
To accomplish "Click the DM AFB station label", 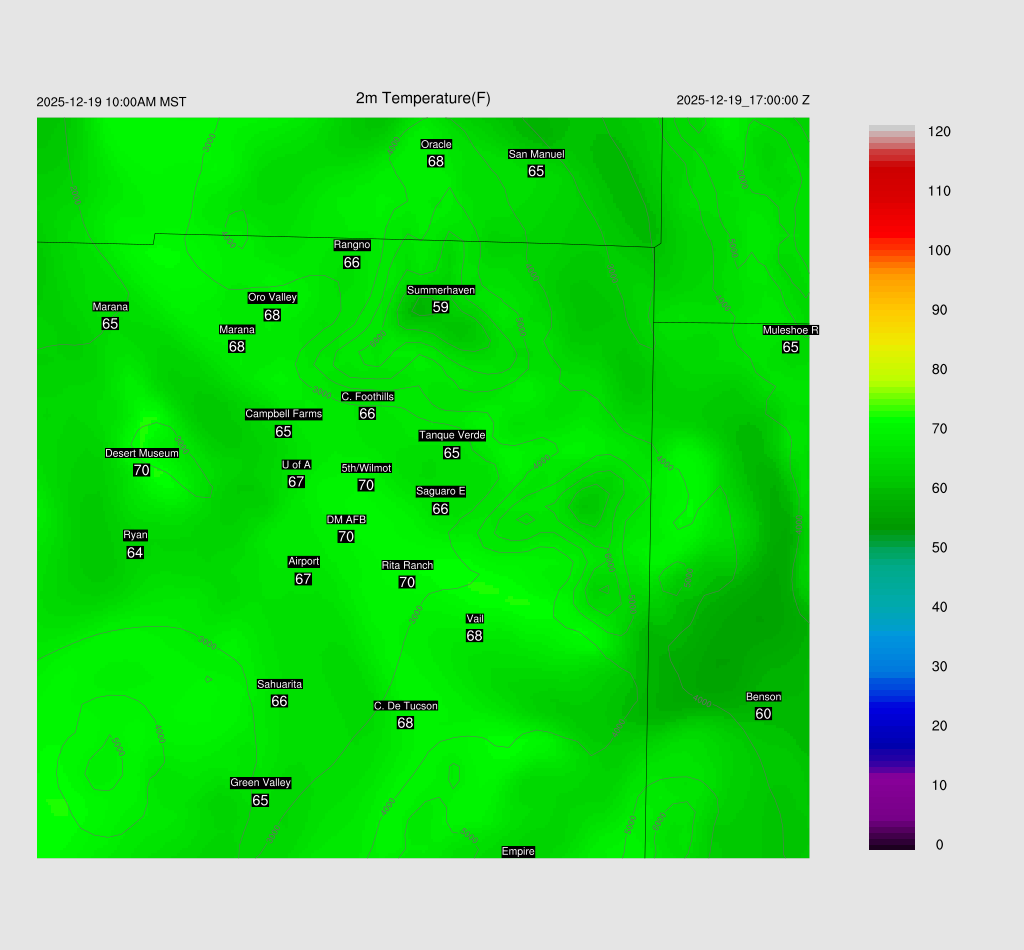I will coord(346,520).
